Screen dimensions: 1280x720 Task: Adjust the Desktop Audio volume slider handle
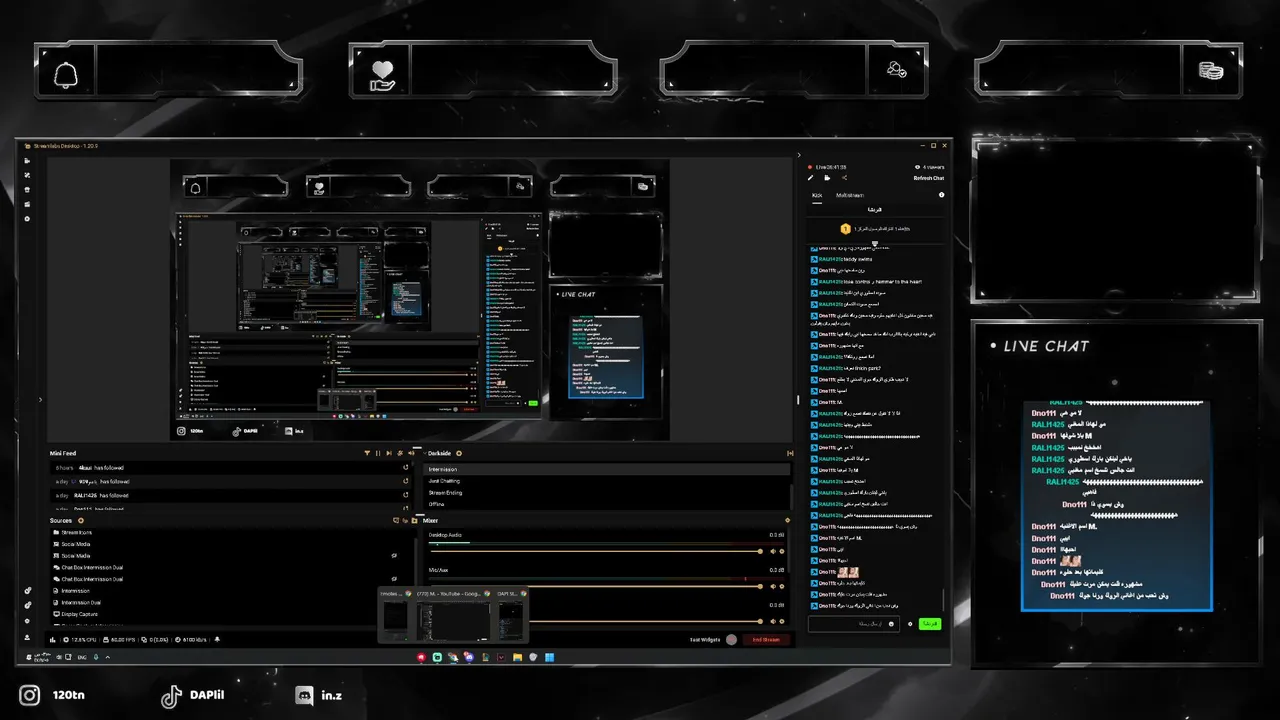coord(760,551)
